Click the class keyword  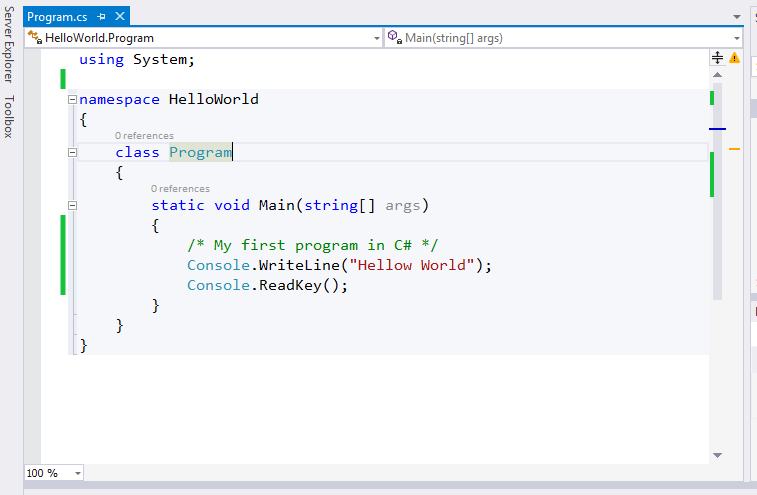(137, 152)
